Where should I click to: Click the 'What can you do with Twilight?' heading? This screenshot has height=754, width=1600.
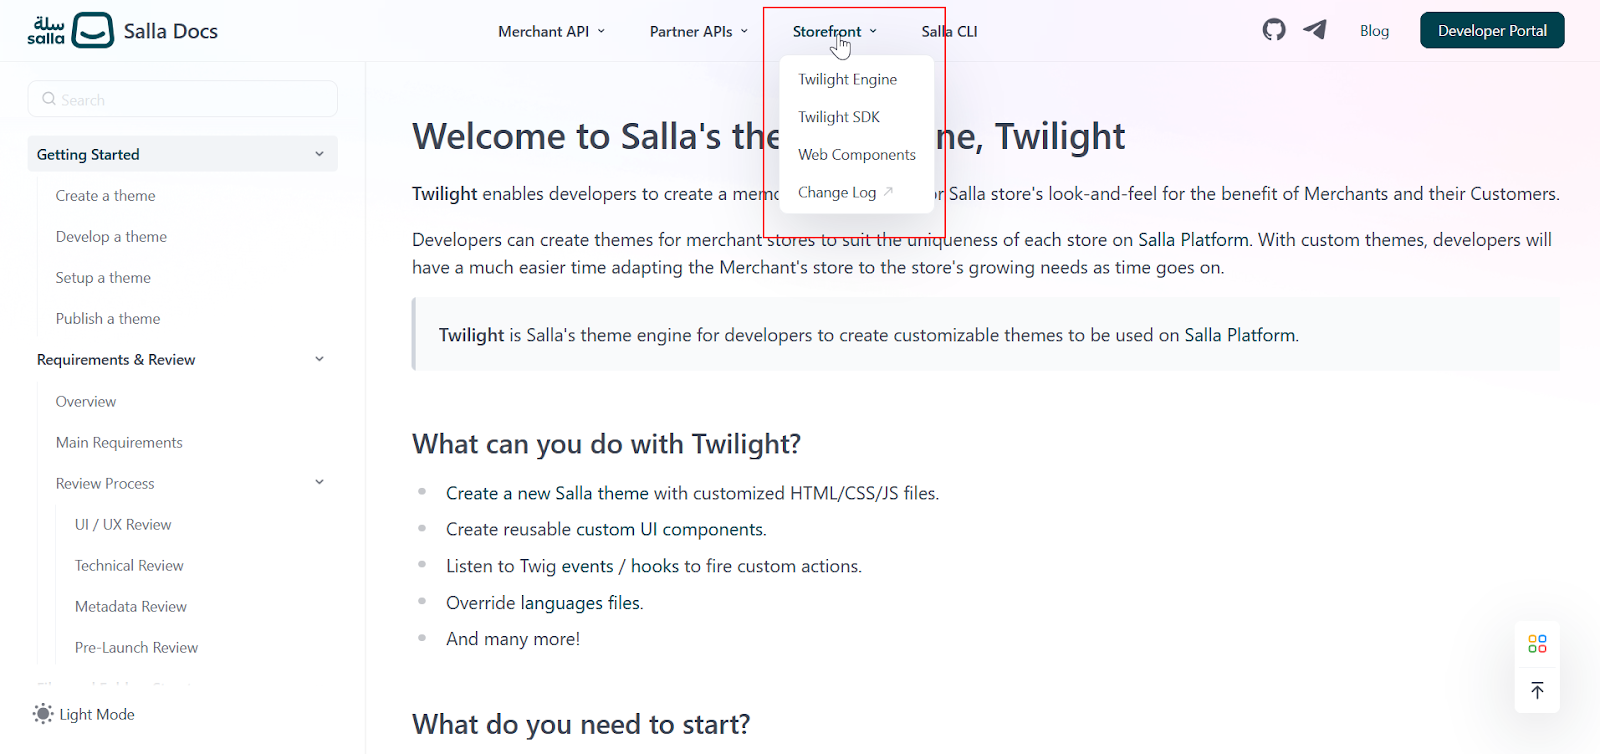607,444
